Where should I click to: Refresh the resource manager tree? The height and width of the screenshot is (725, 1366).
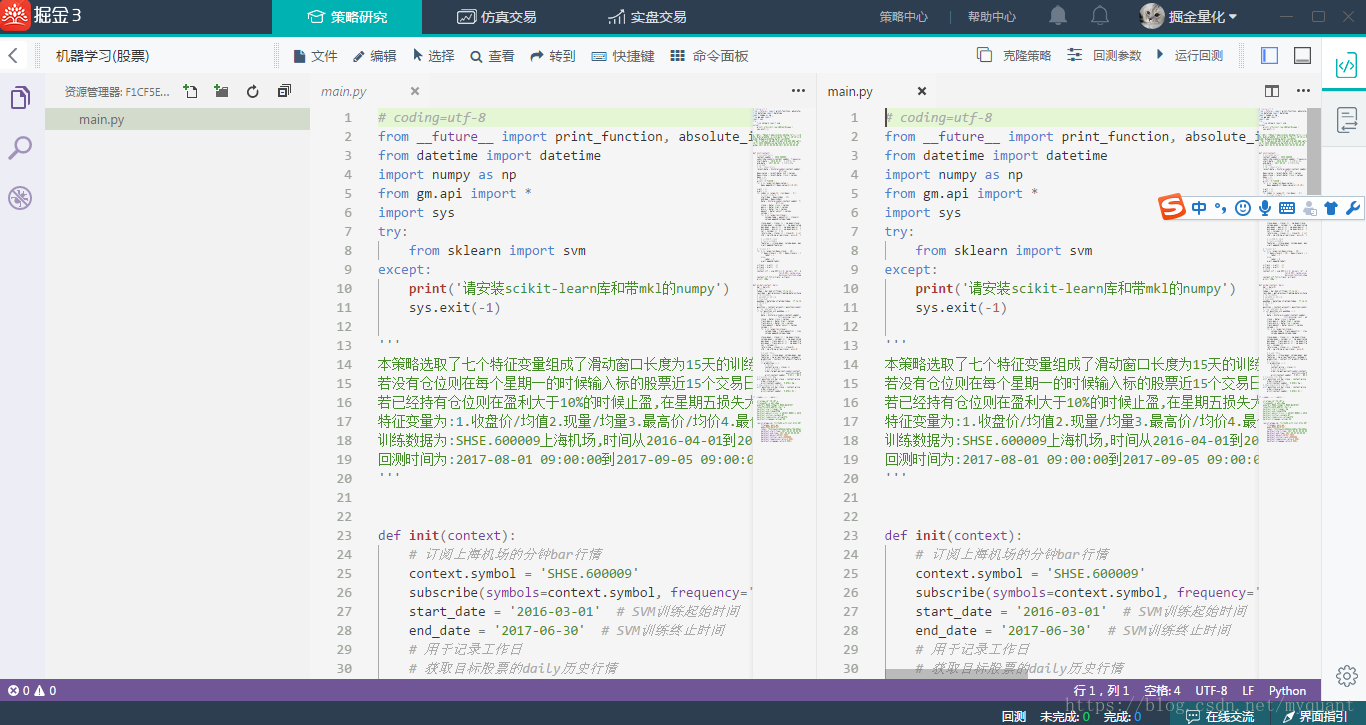coord(253,91)
